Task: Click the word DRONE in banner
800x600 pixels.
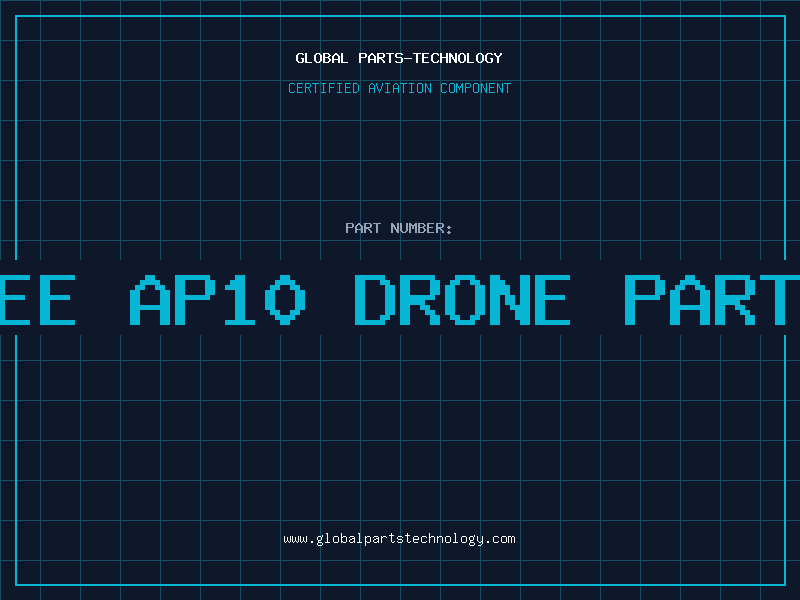Action: 462,300
